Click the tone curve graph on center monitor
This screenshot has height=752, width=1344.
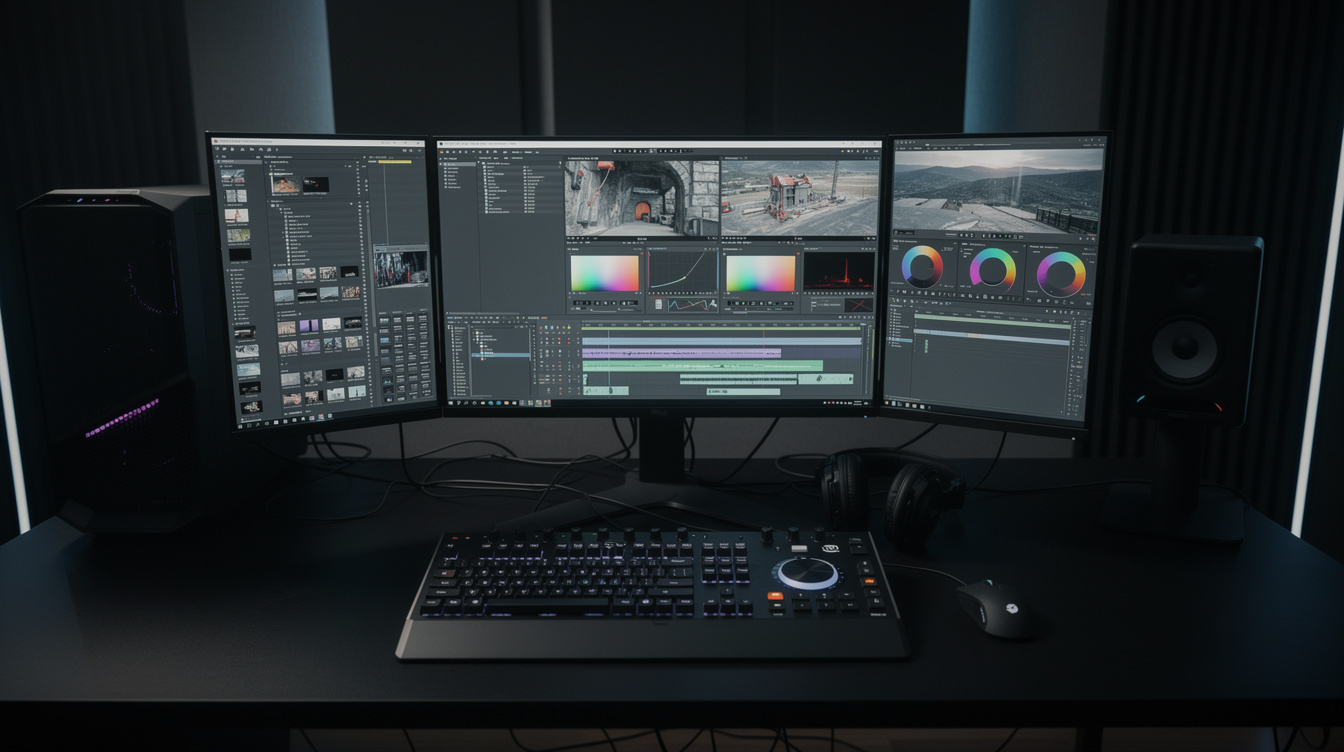[x=683, y=271]
